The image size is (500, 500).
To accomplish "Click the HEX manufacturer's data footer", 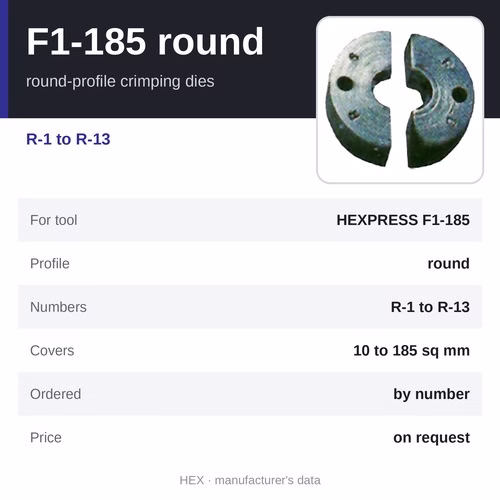I will (x=250, y=480).
